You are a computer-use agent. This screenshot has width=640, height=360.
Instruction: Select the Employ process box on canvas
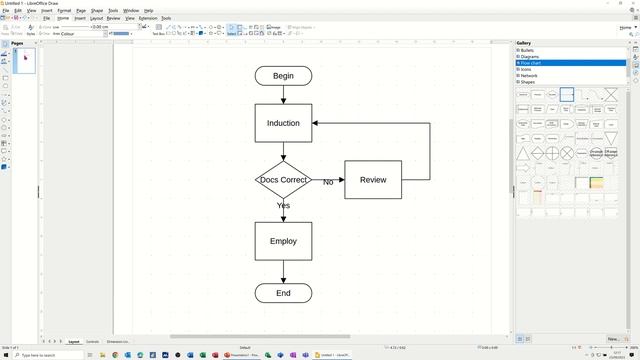283,241
